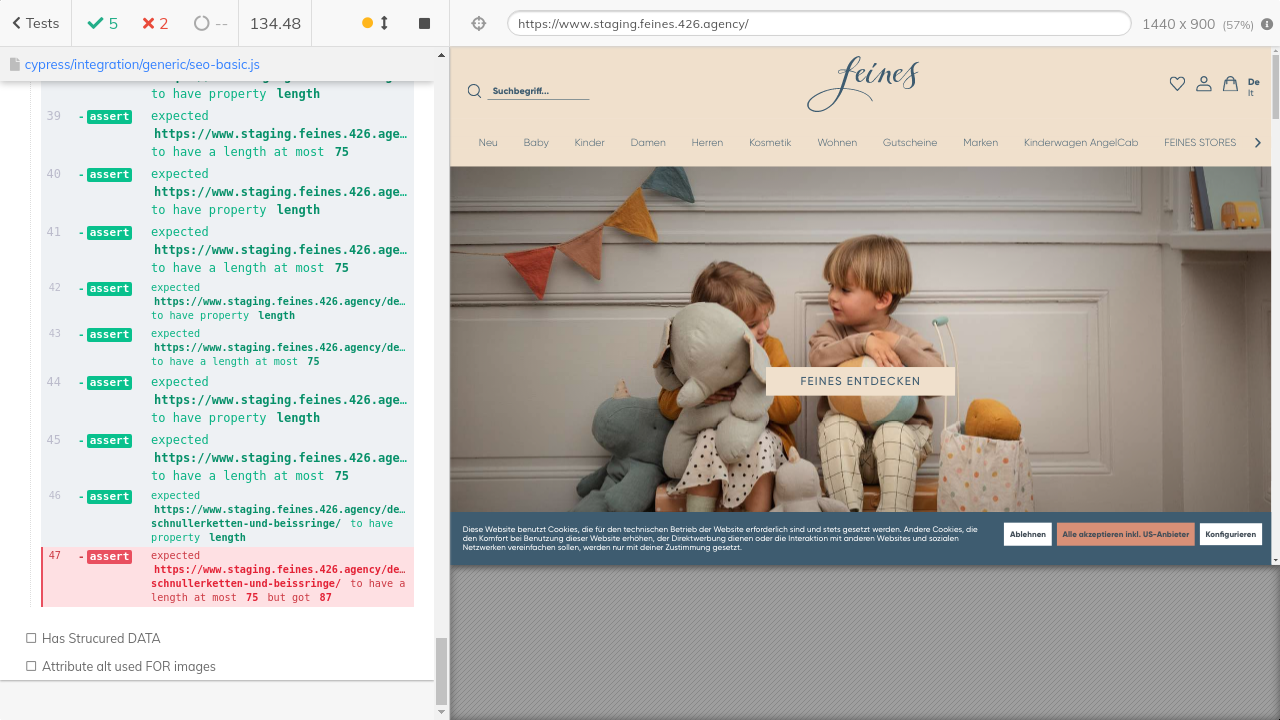Switch site language to It
Viewport: 1280px width, 720px height.
1250,93
